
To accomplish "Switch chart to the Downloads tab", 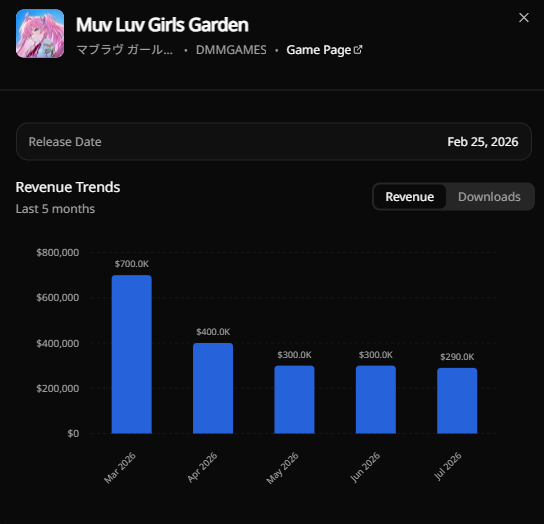I will (x=489, y=197).
